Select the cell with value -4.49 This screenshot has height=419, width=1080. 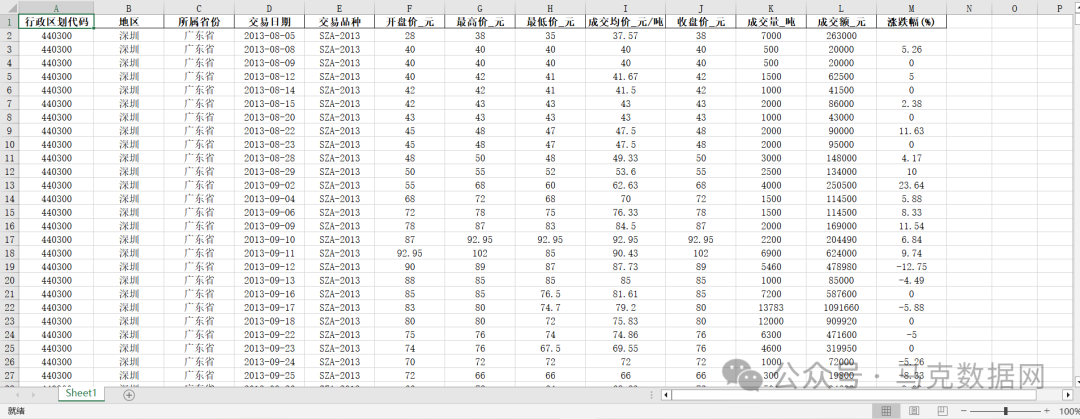pyautogui.click(x=911, y=280)
